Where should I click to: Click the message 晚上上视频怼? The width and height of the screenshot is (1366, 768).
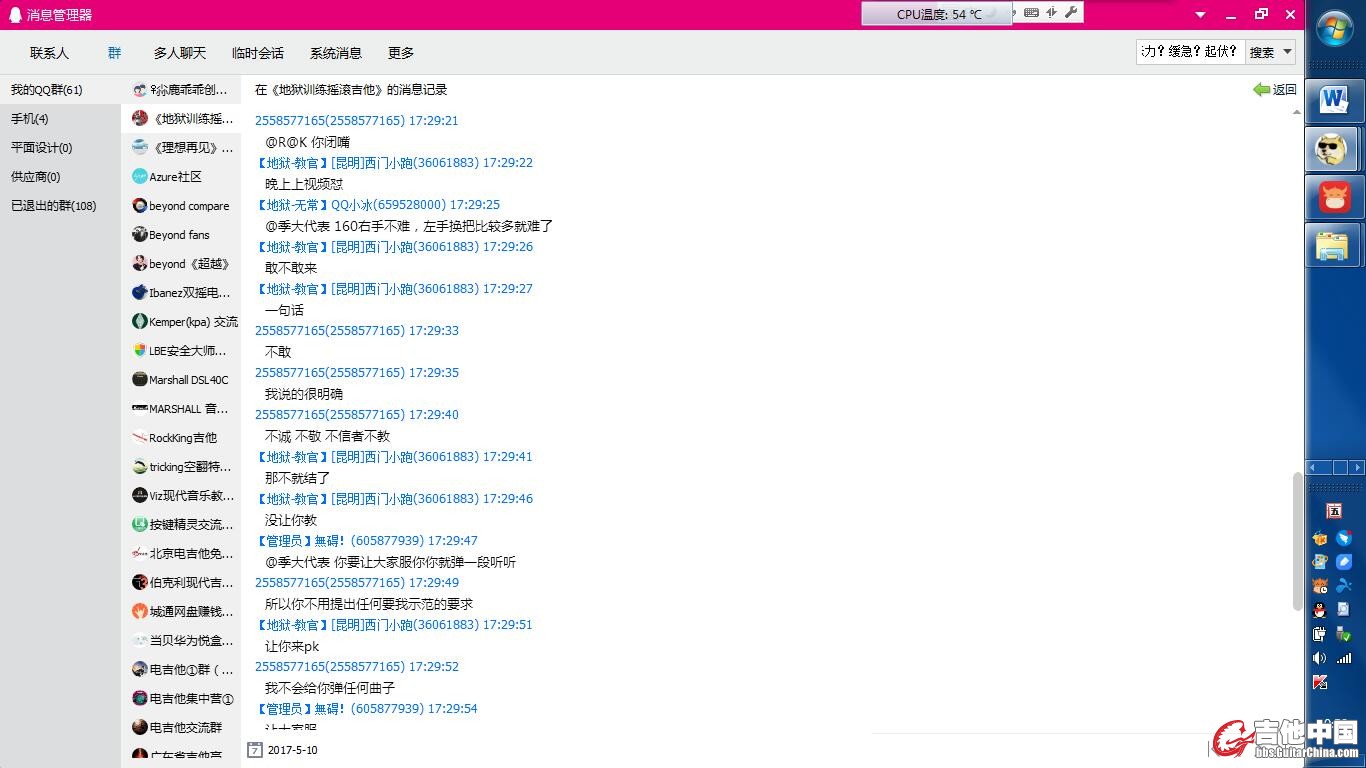(x=304, y=184)
